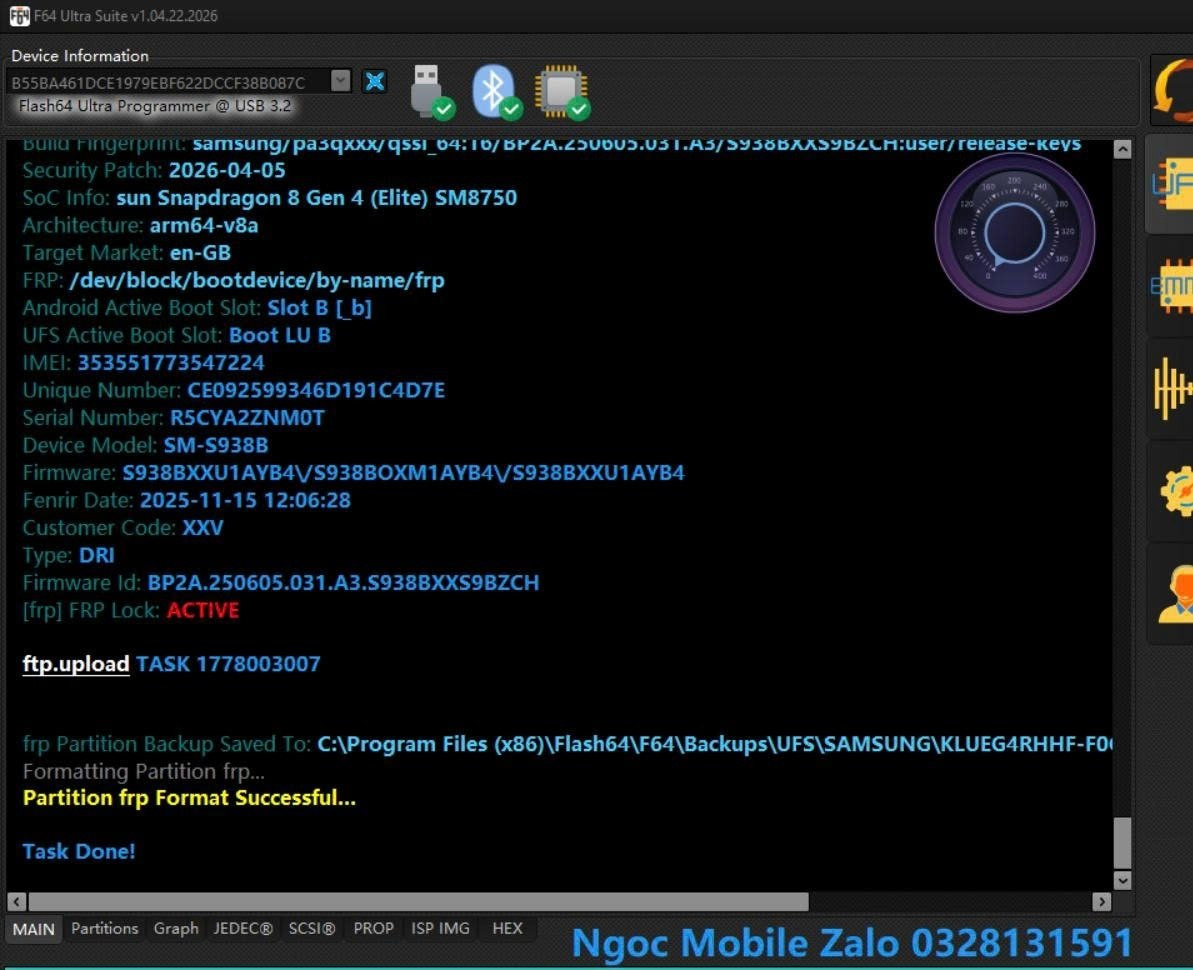Click the TASK 1778003007 text
The height and width of the screenshot is (970, 1193).
coord(228,664)
